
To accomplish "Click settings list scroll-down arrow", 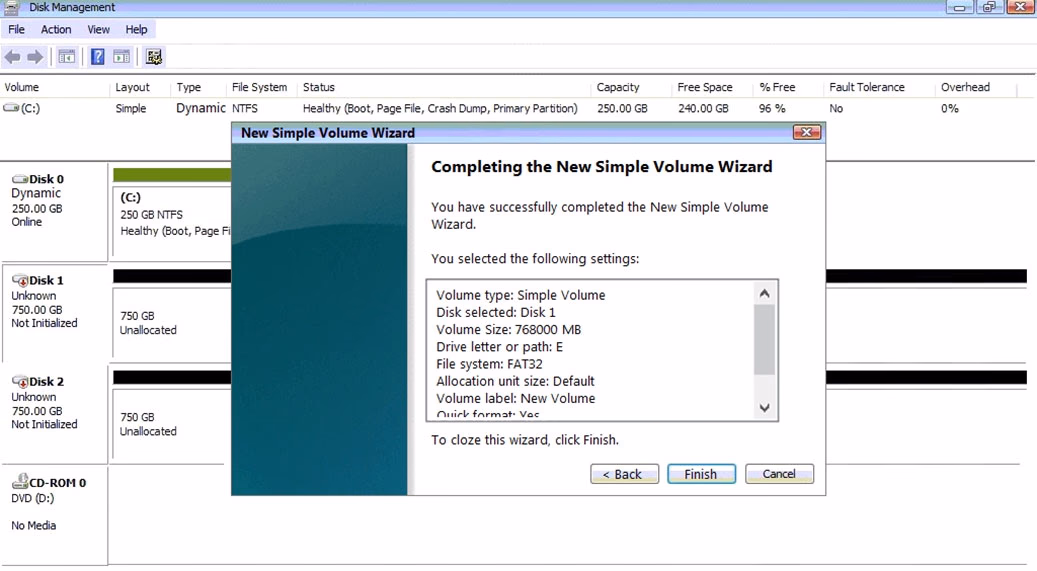I will tap(765, 408).
